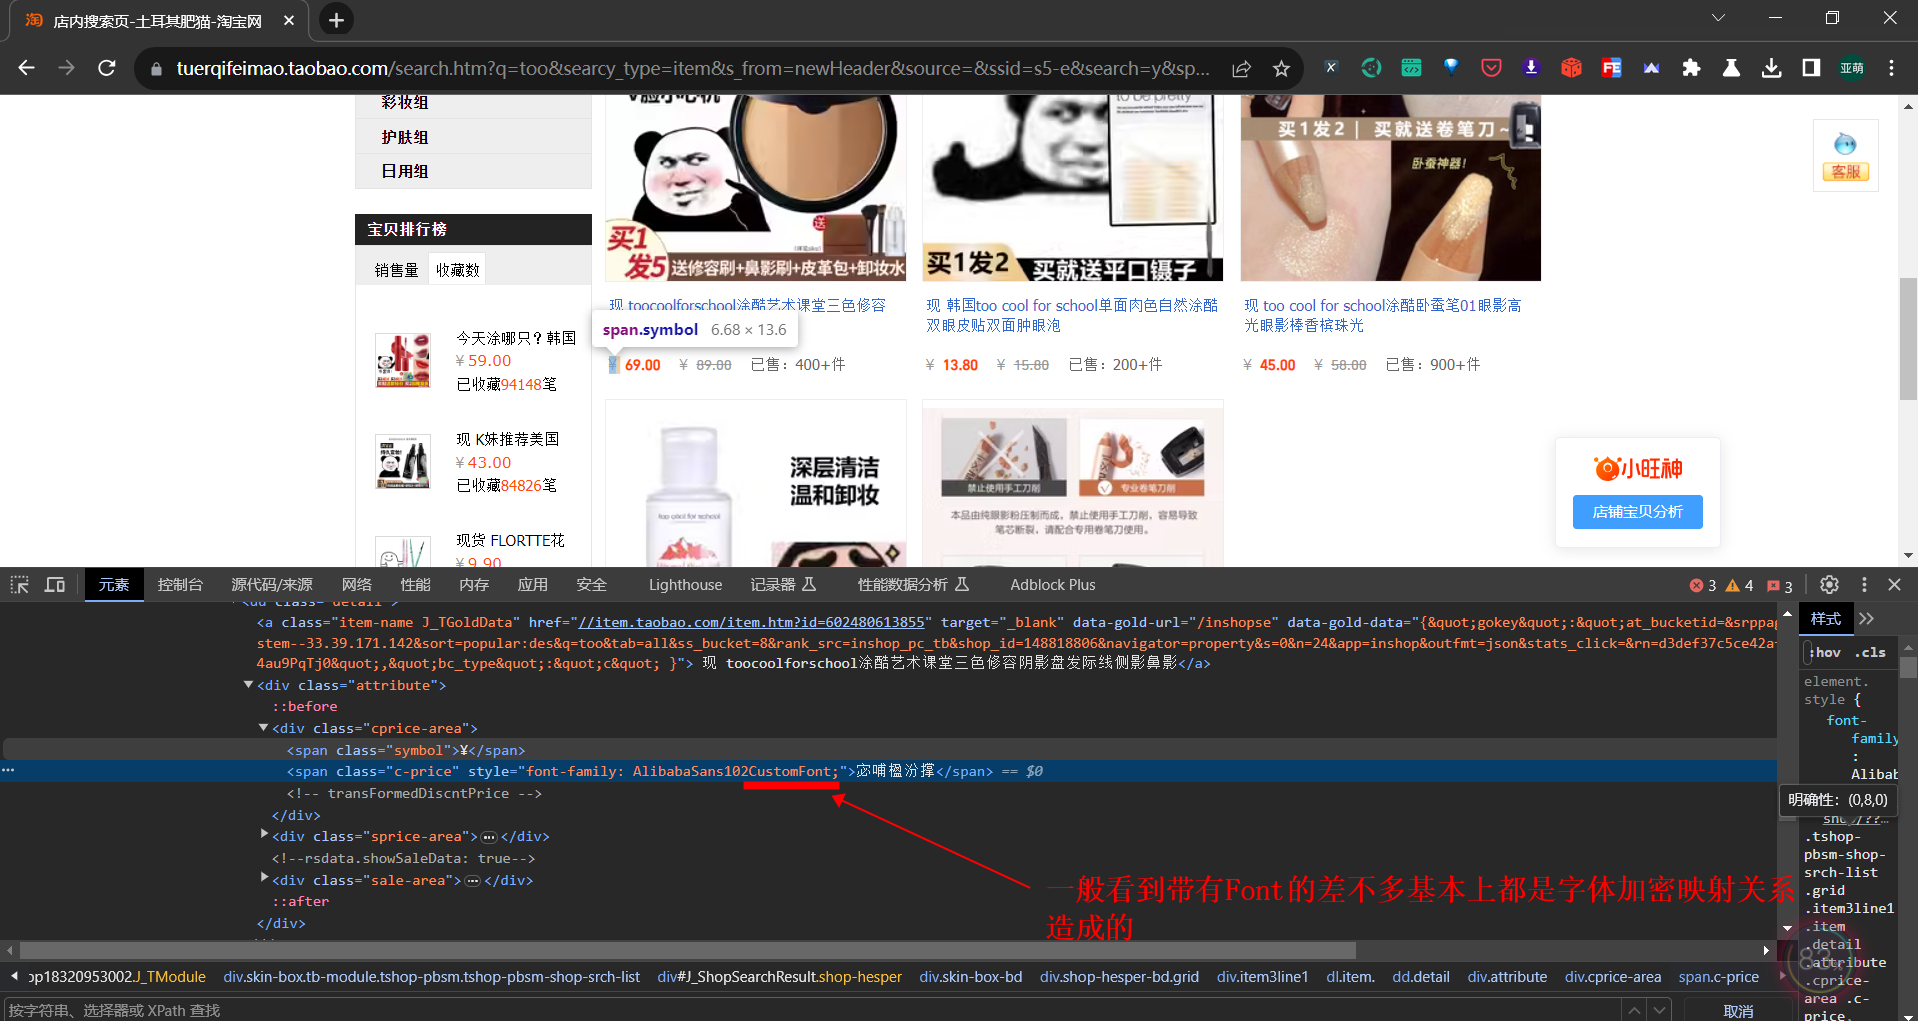Click the page vertical scrollbar
The height and width of the screenshot is (1021, 1918).
pyautogui.click(x=1908, y=339)
